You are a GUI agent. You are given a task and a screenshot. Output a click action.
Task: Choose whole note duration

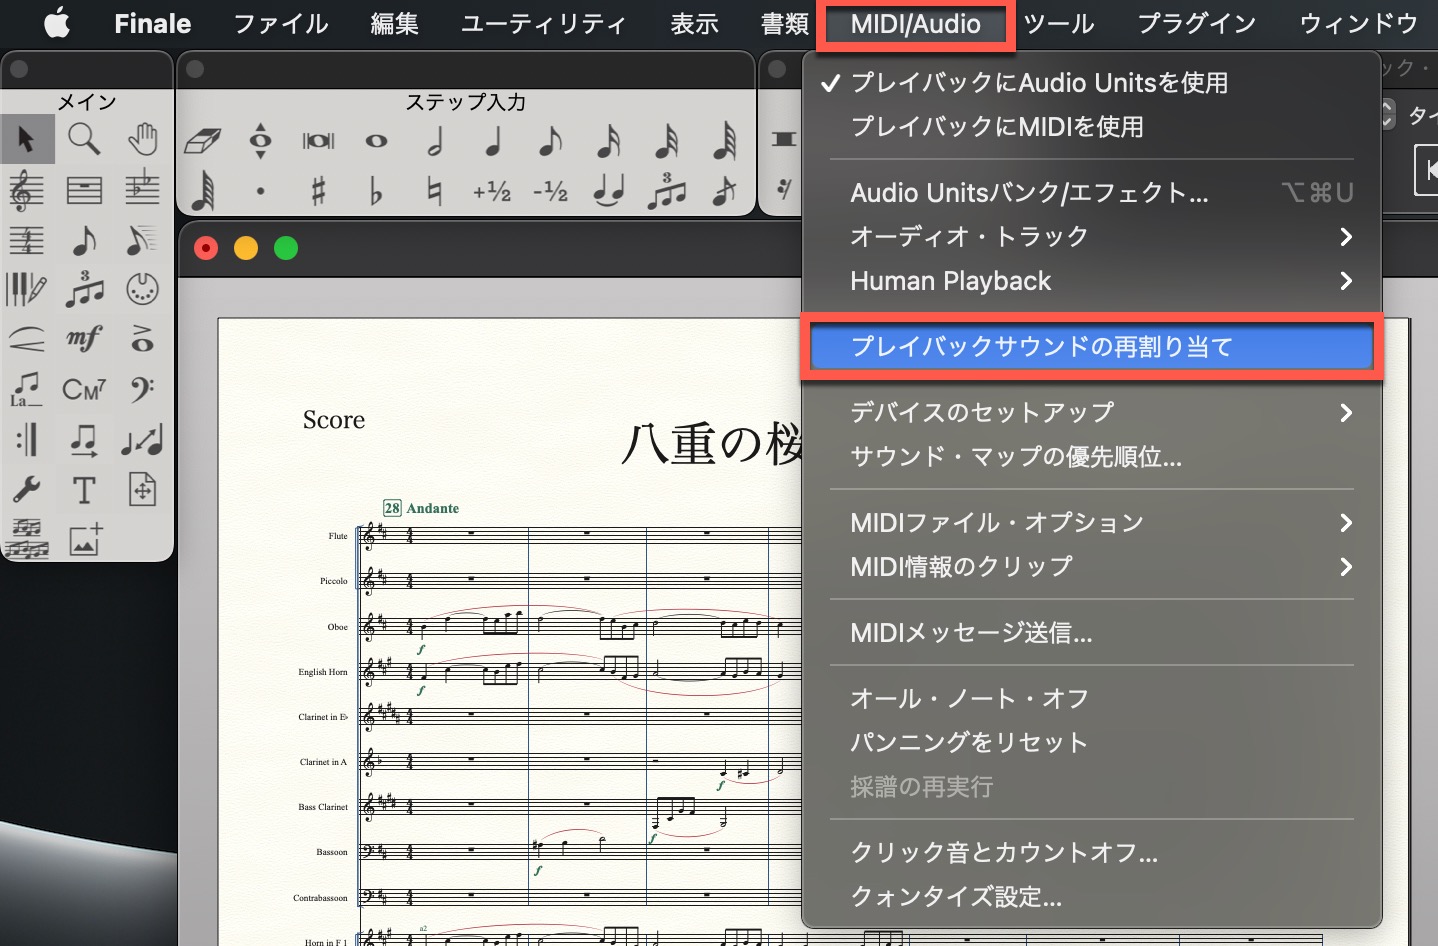pos(376,141)
